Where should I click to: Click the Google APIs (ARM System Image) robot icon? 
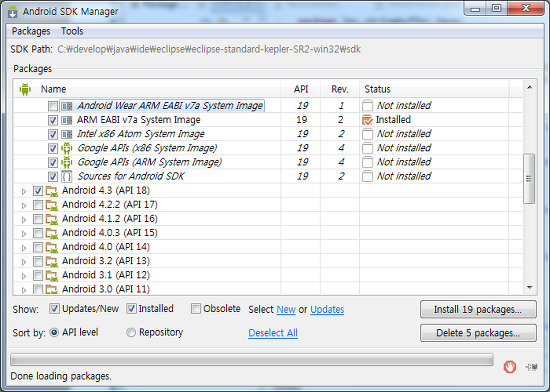click(x=67, y=162)
